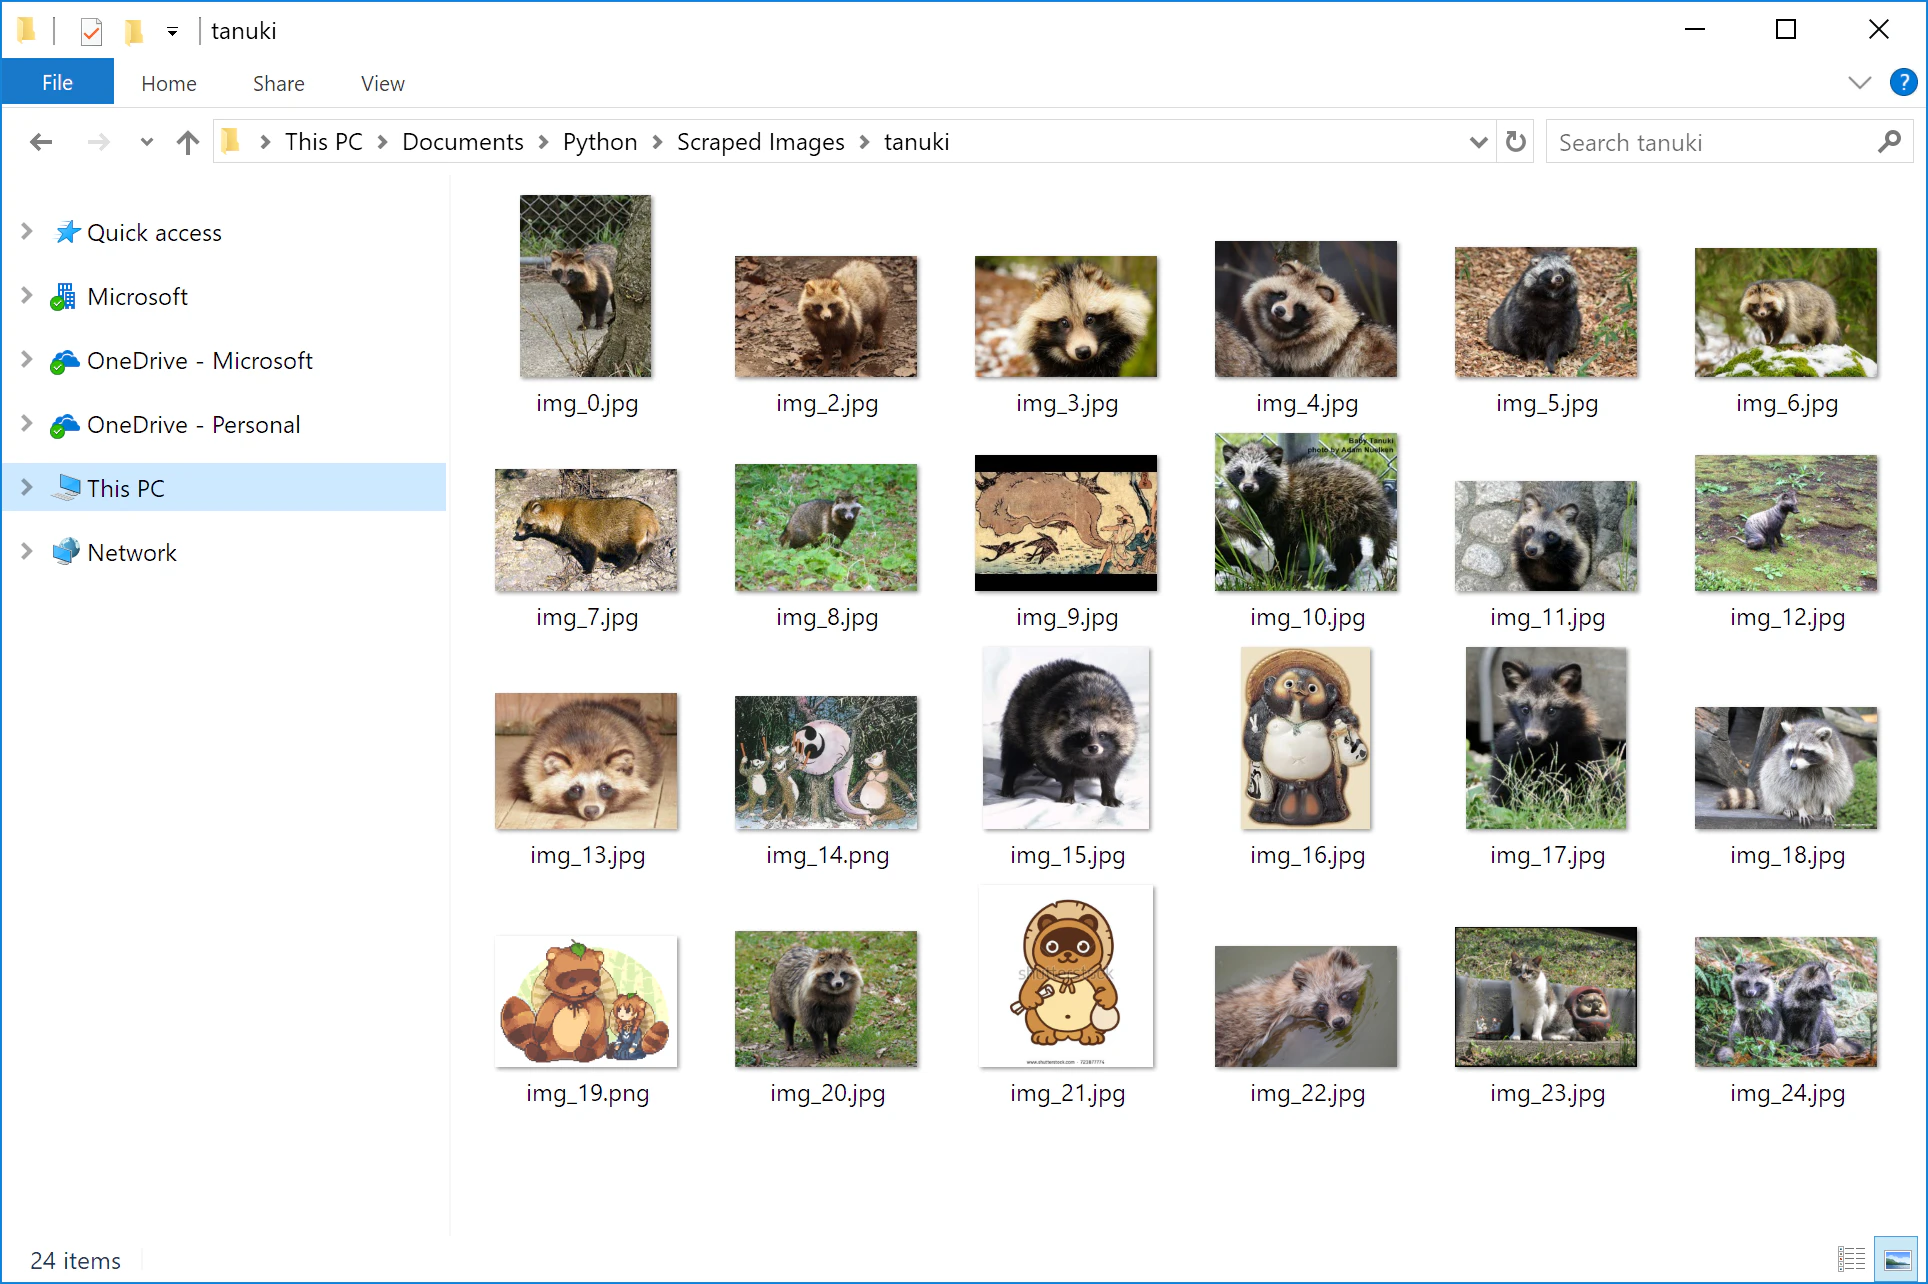Expand the This PC tree node
1928x1284 pixels.
click(x=27, y=488)
